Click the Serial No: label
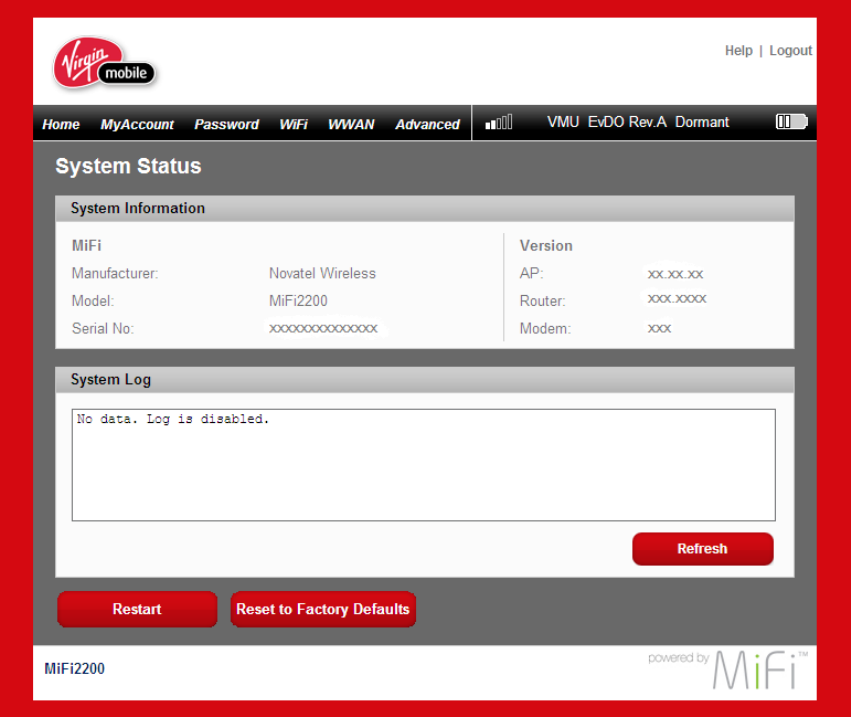This screenshot has height=717, width=851. pyautogui.click(x=103, y=328)
